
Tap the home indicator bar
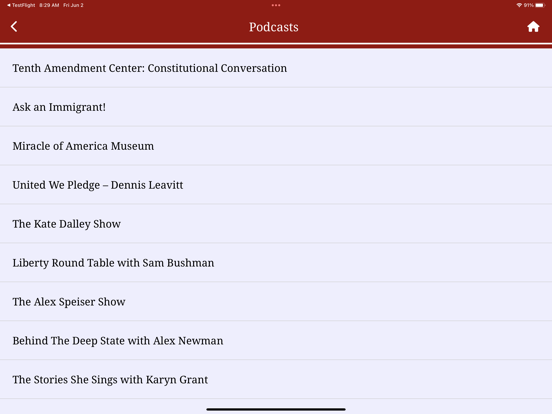[x=276, y=409]
